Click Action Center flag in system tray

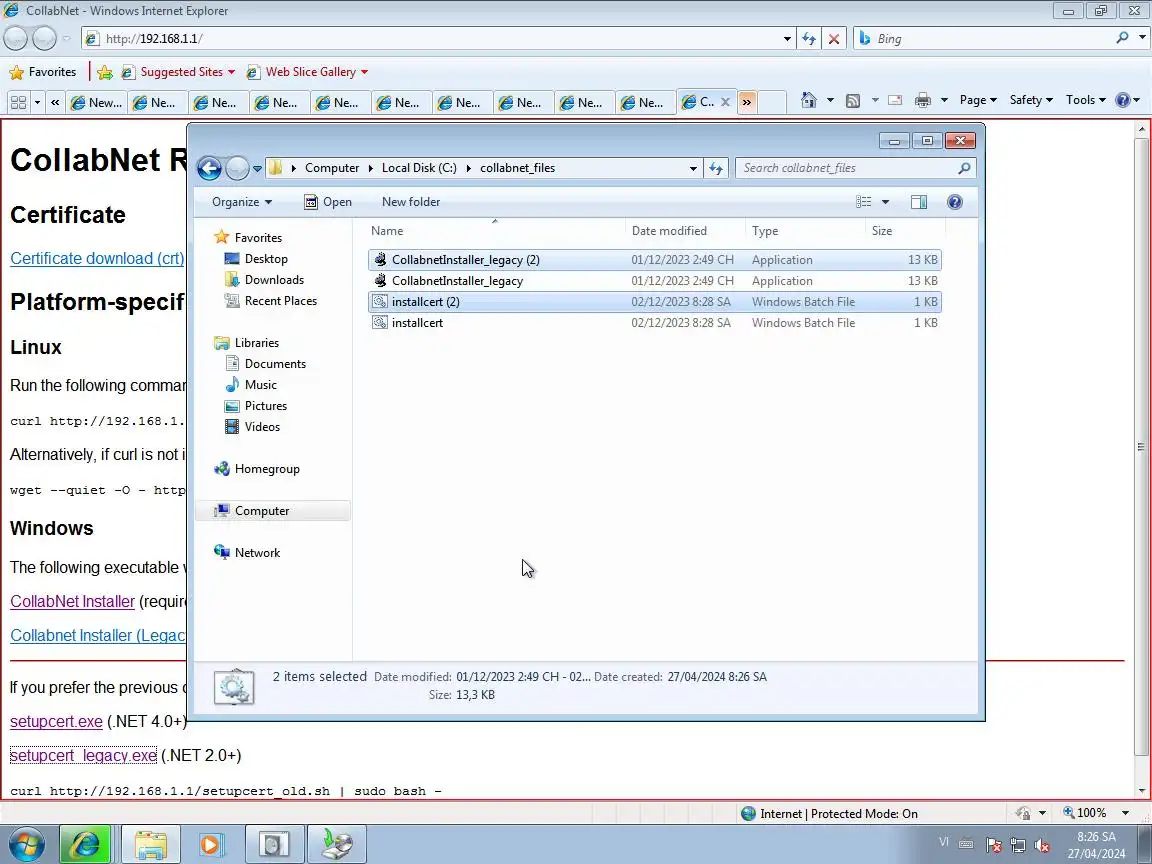(x=994, y=845)
